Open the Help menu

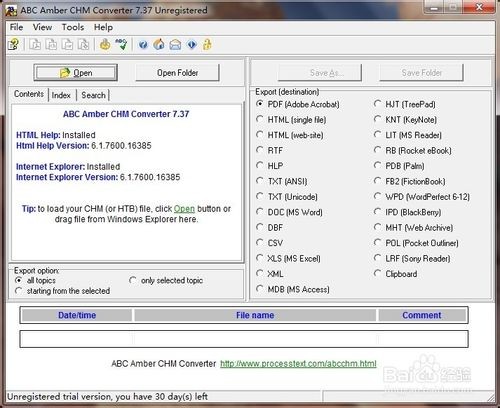103,27
